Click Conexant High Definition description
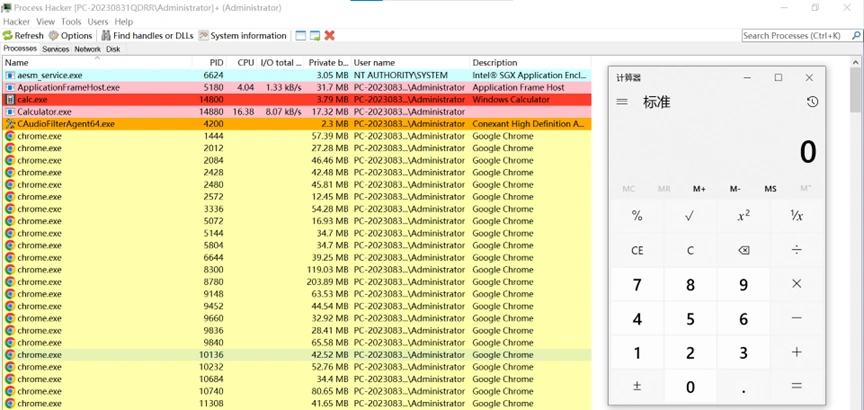 (528, 124)
